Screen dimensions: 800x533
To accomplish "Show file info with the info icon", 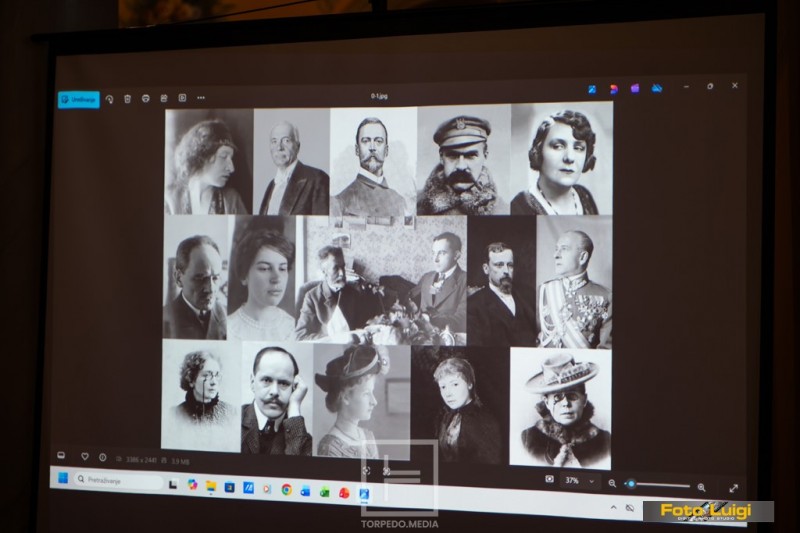I will 103,458.
